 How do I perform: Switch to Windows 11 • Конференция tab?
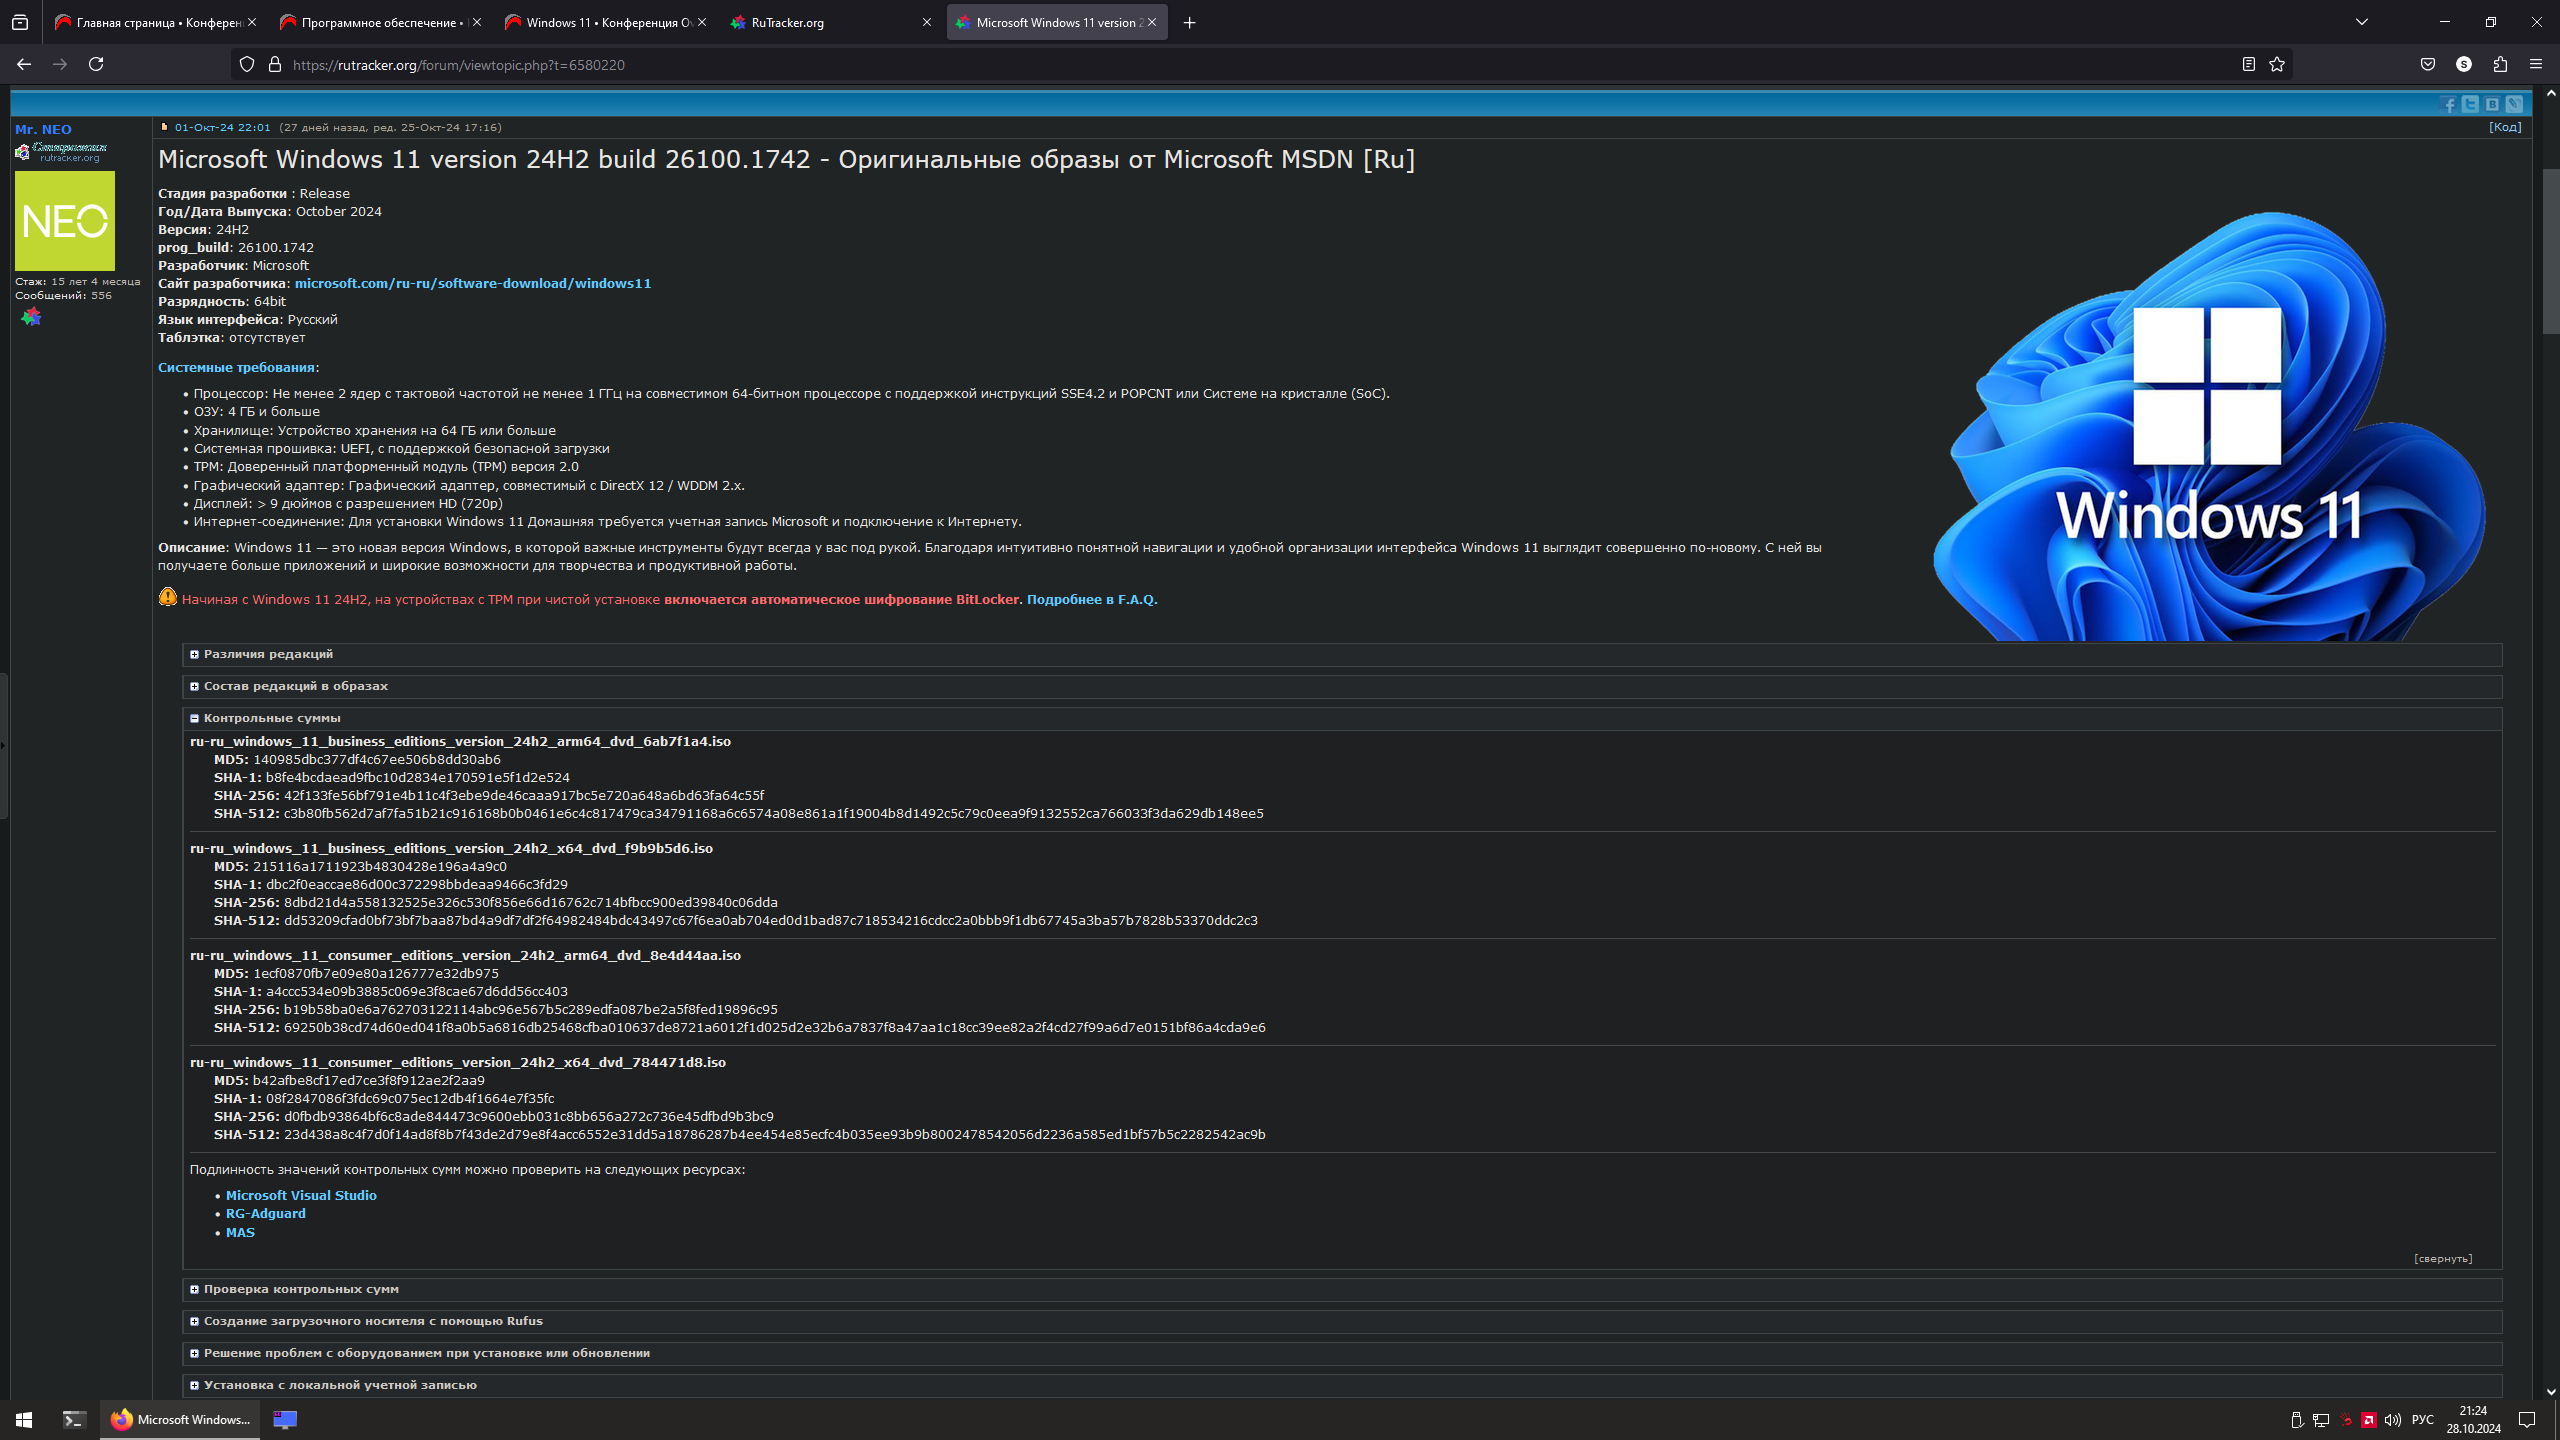(x=600, y=22)
